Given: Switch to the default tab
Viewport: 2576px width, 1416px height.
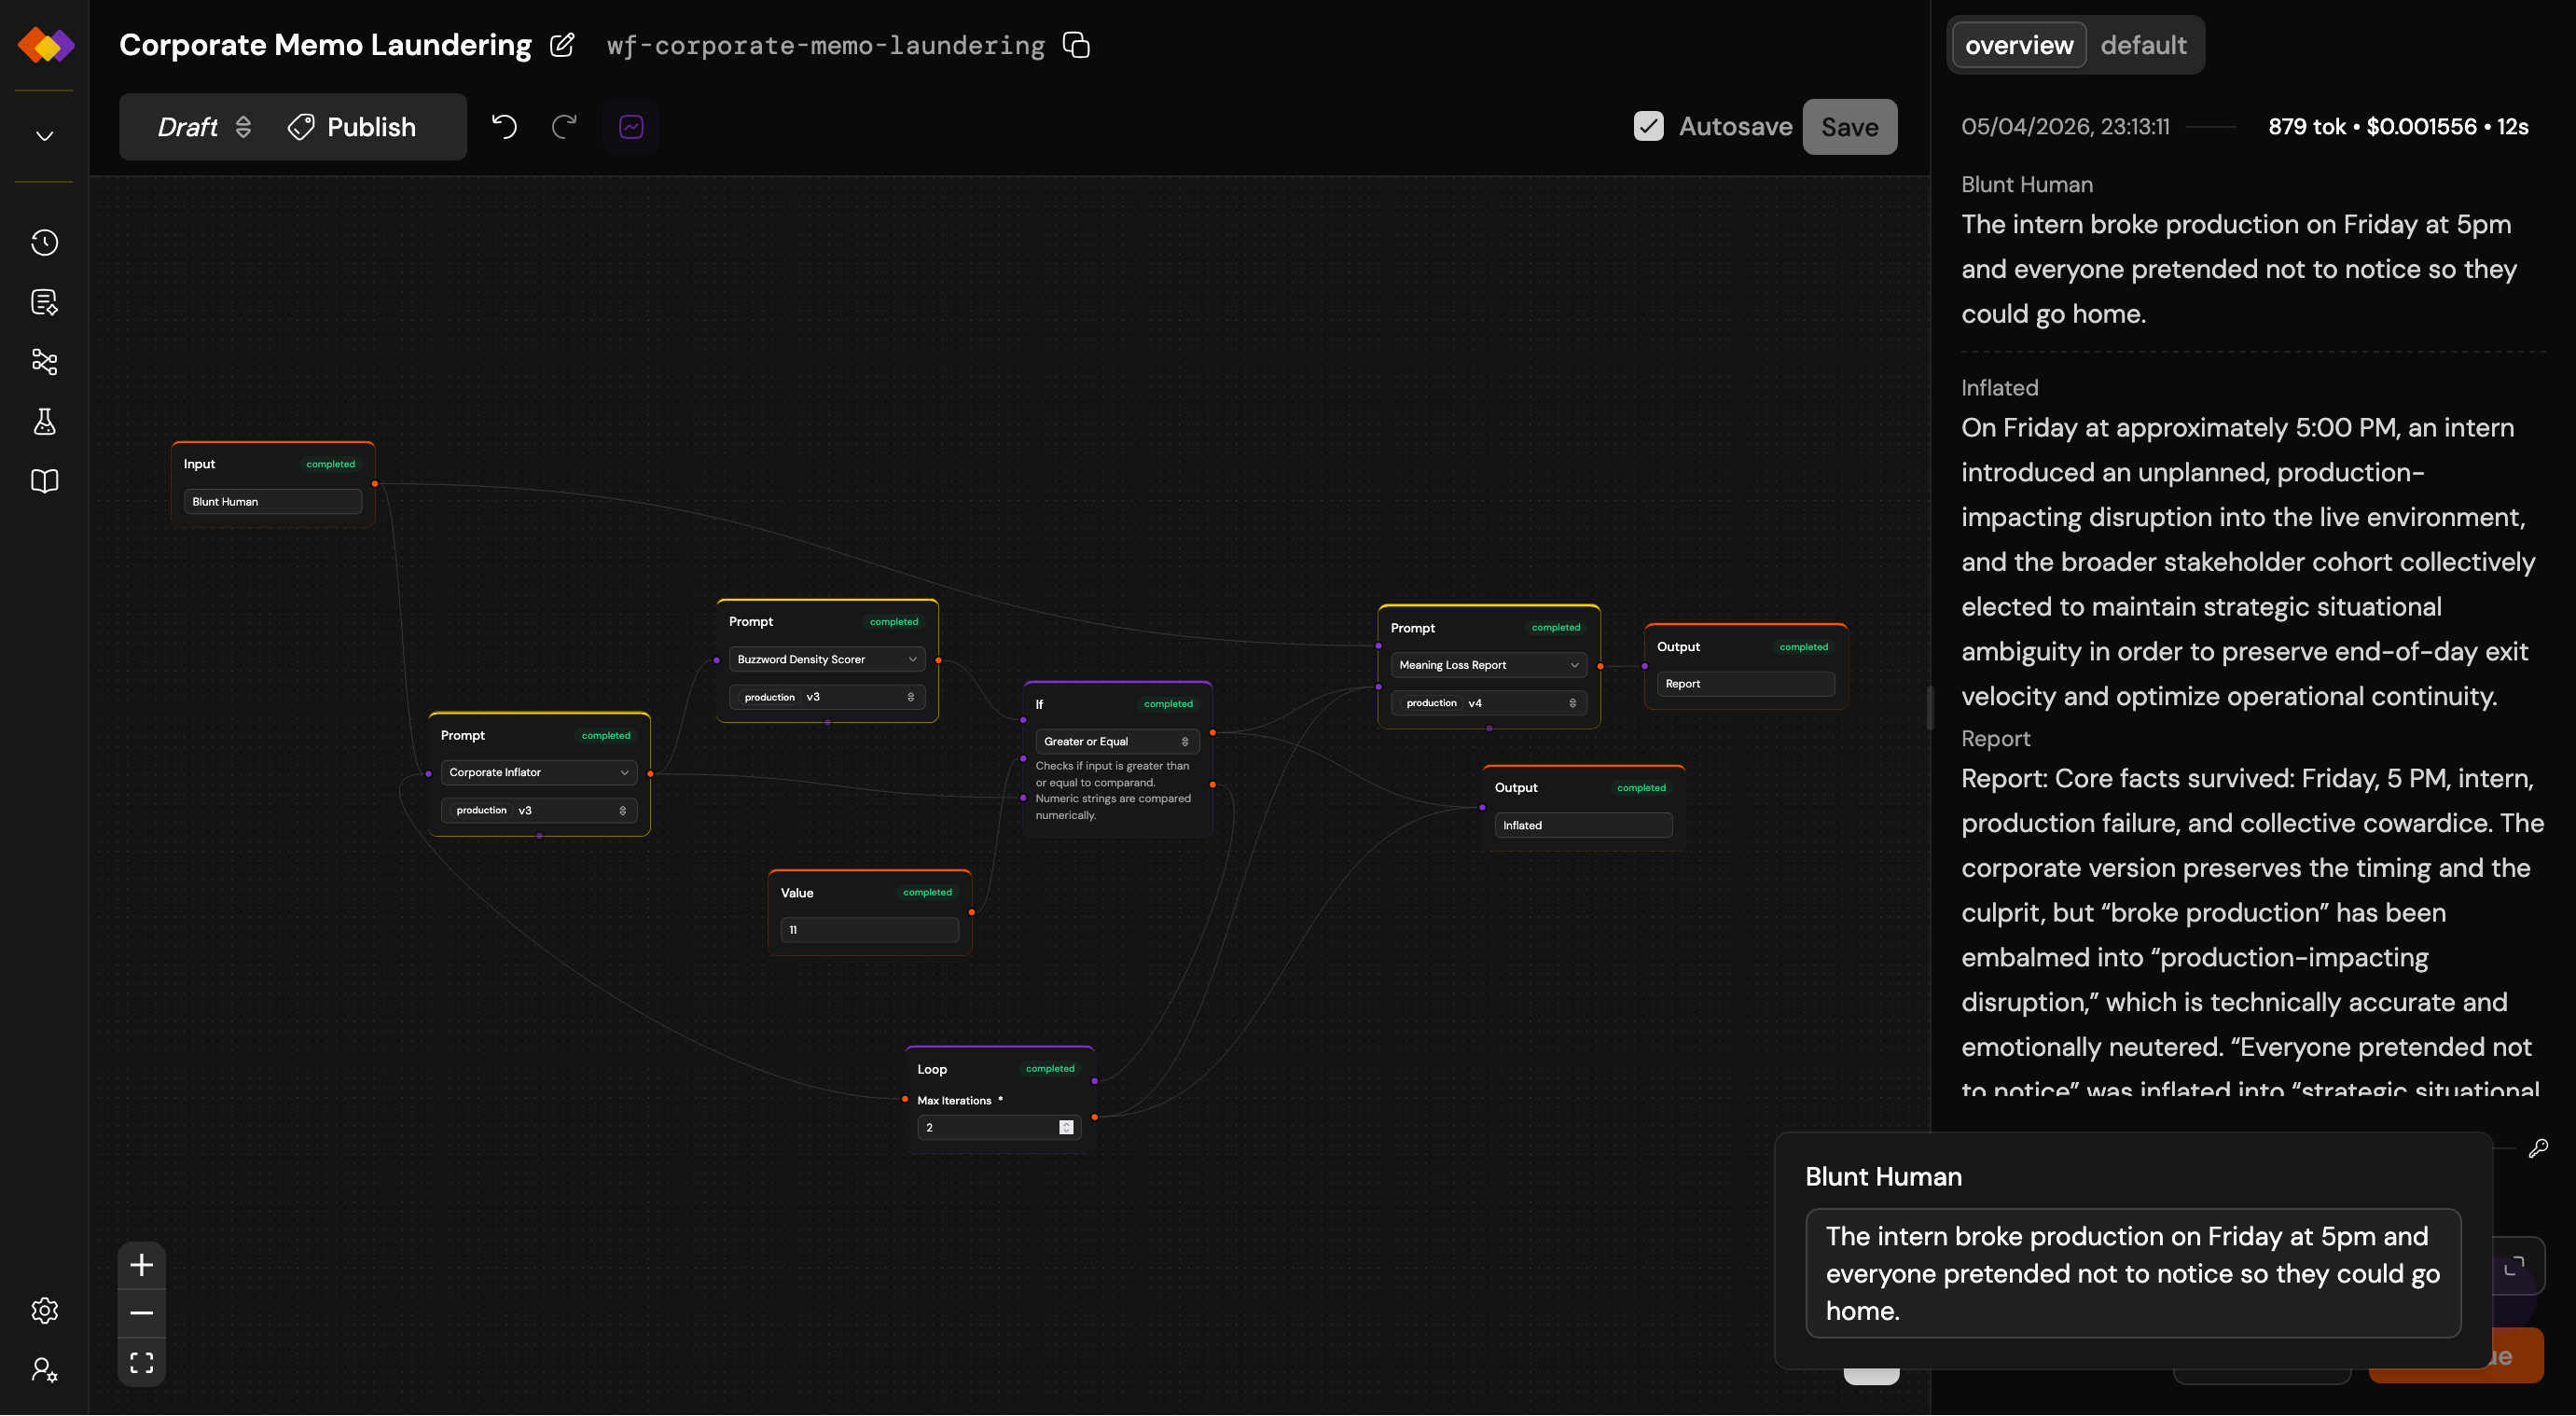Looking at the screenshot, I should click(x=2142, y=45).
